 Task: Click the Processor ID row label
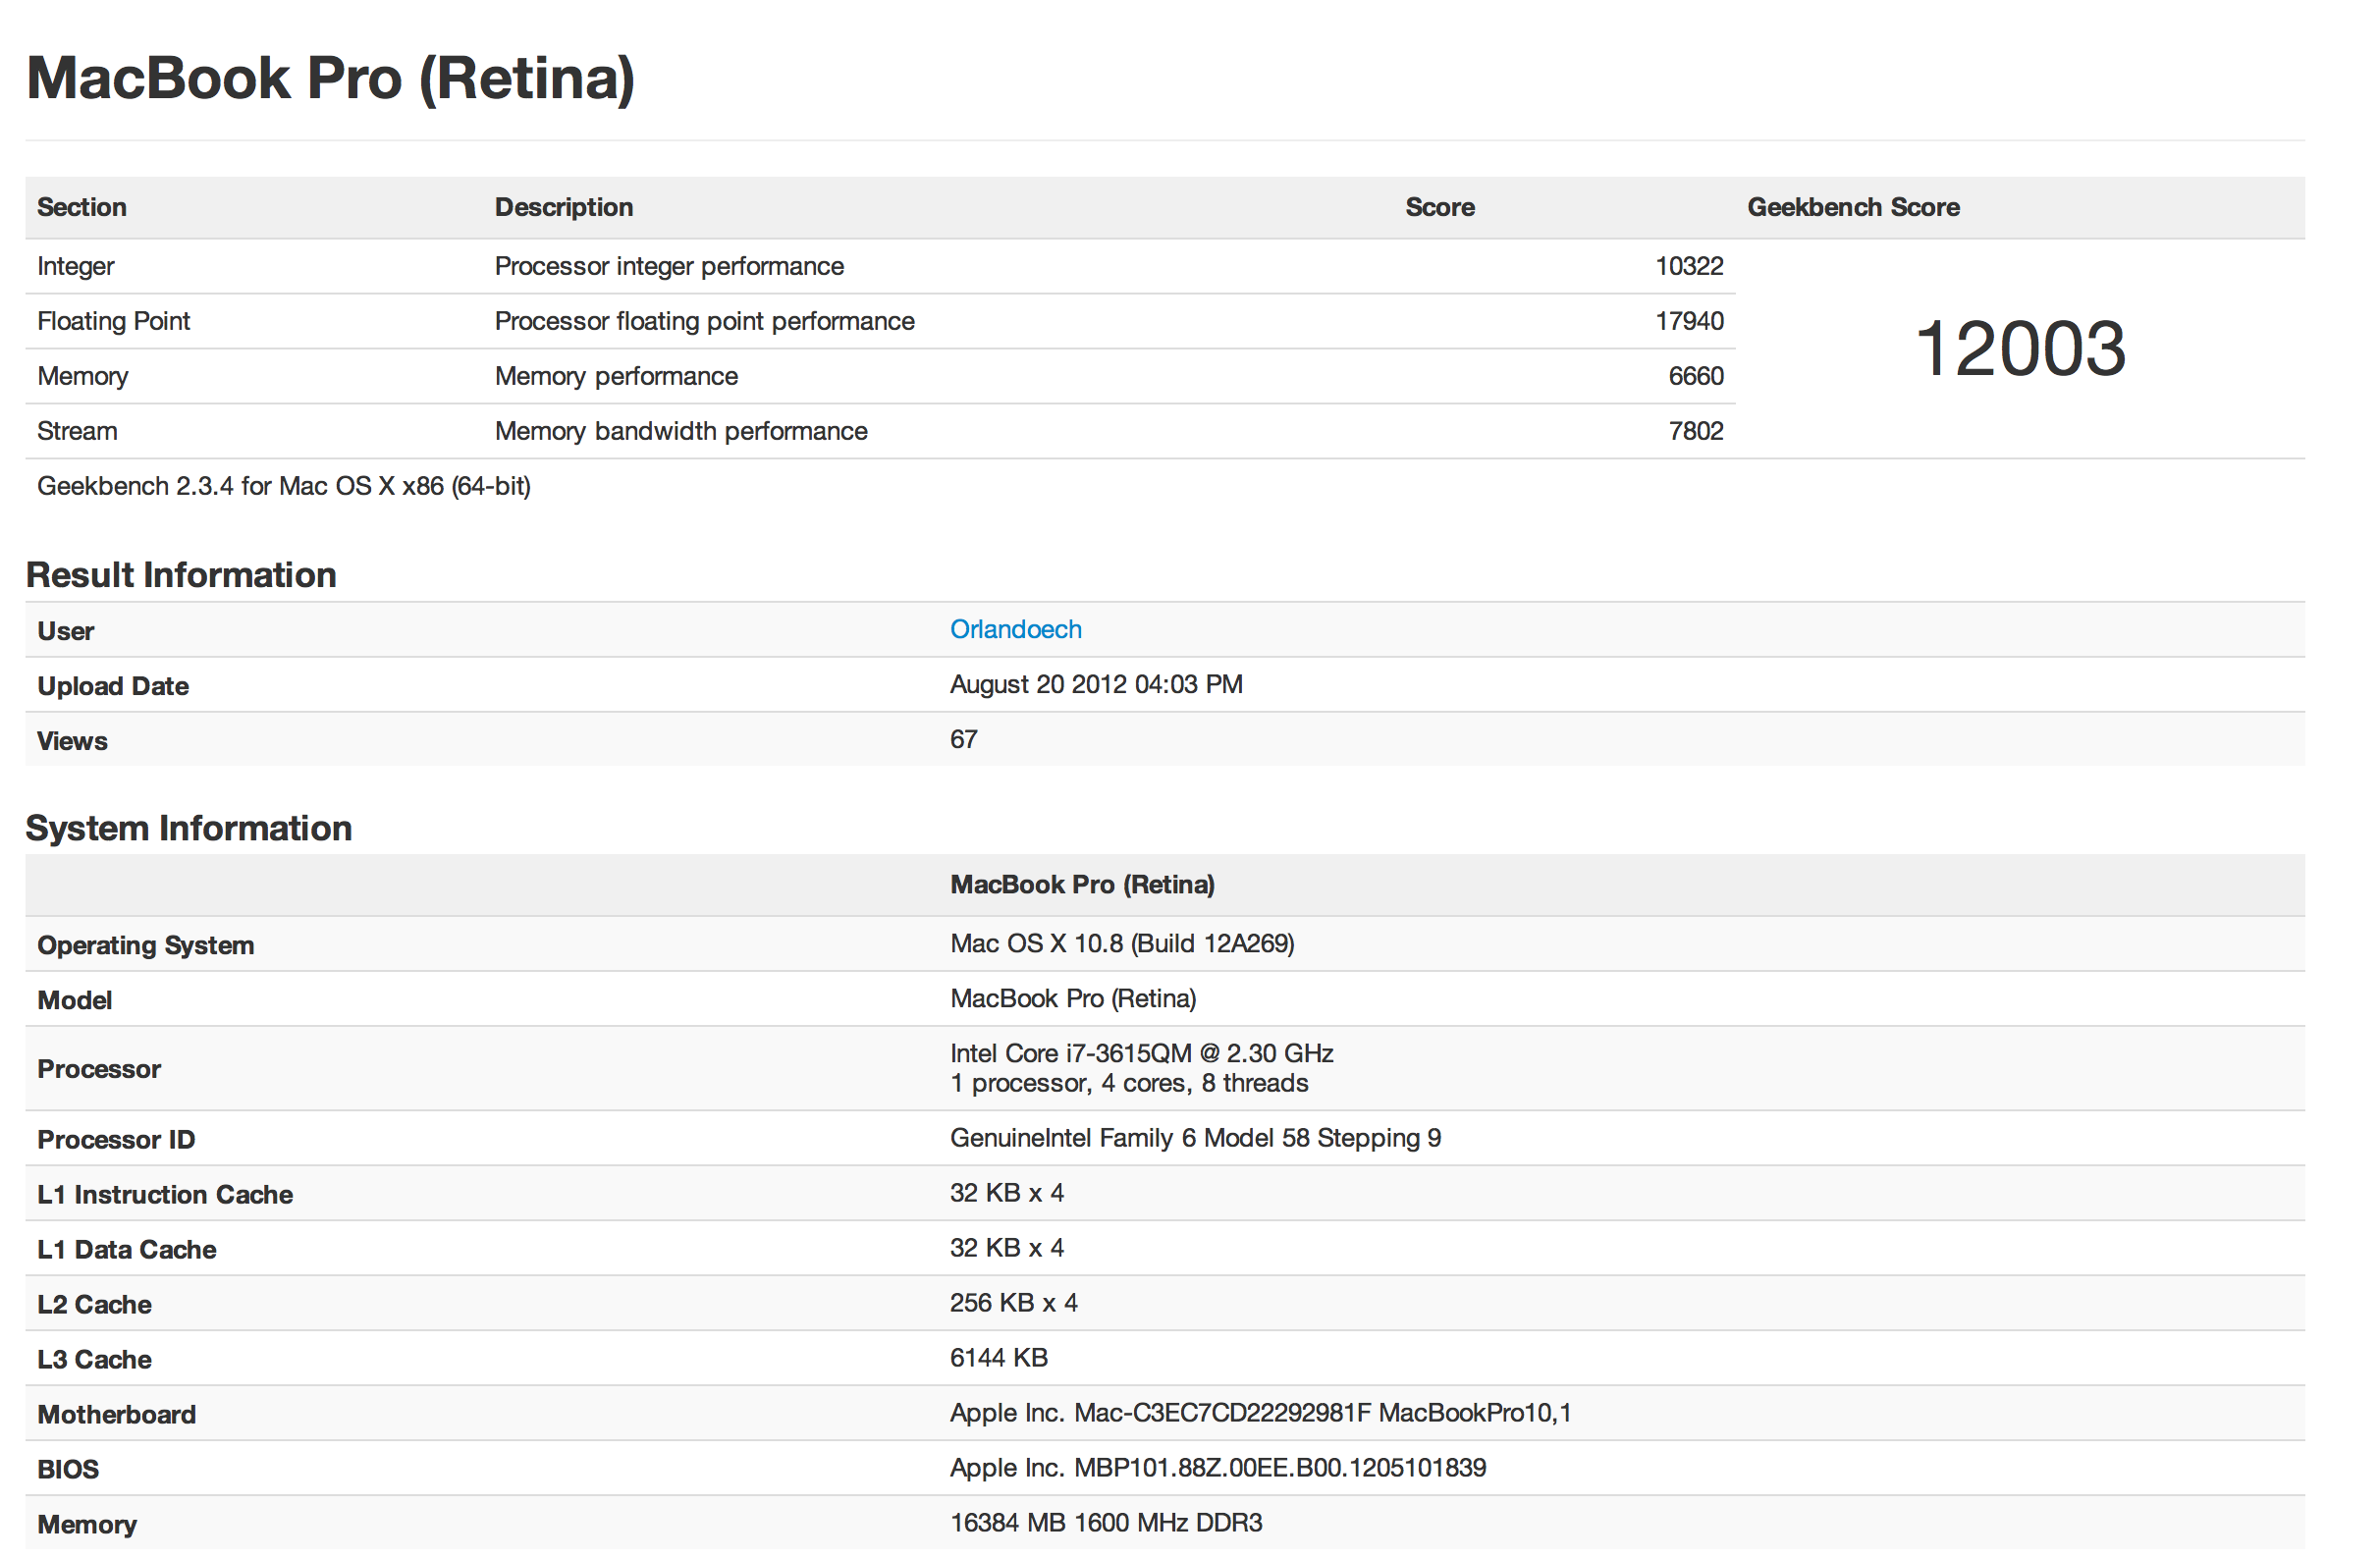pyautogui.click(x=116, y=1140)
